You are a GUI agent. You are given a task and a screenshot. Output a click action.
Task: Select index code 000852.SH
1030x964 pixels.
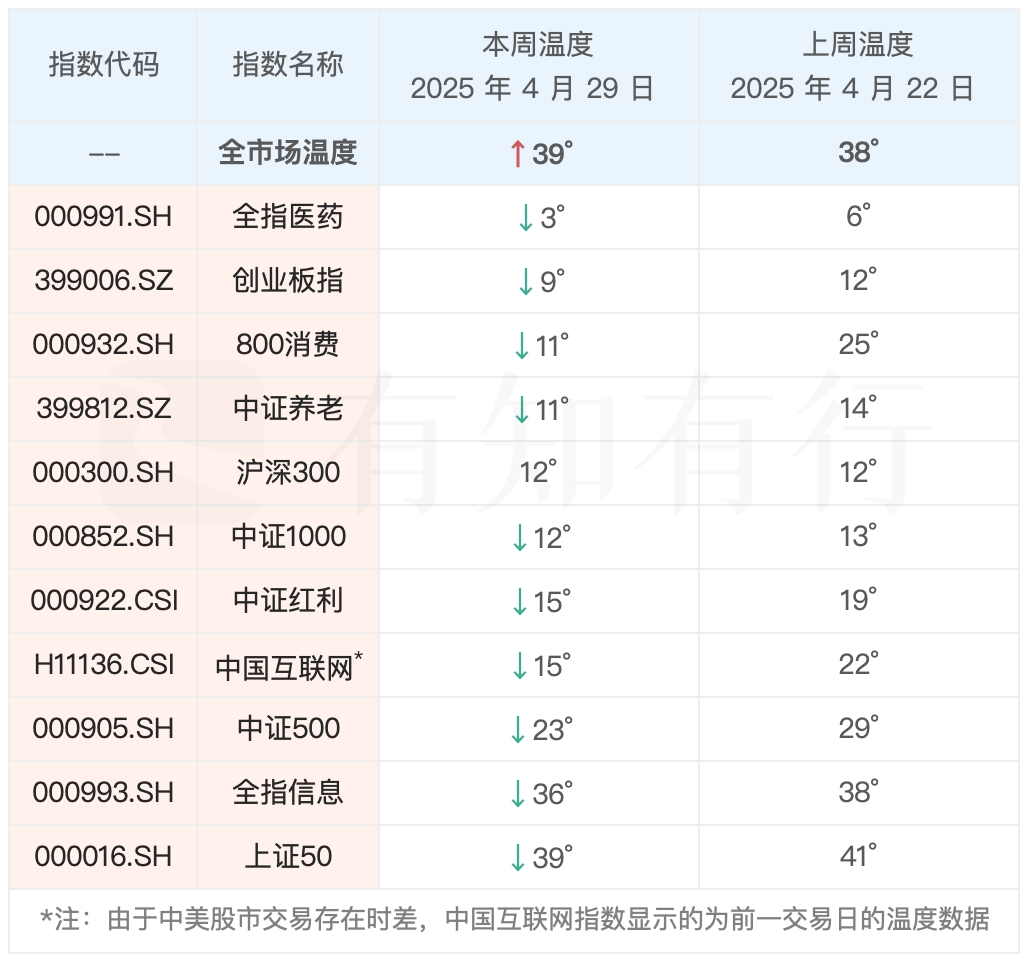pos(103,537)
